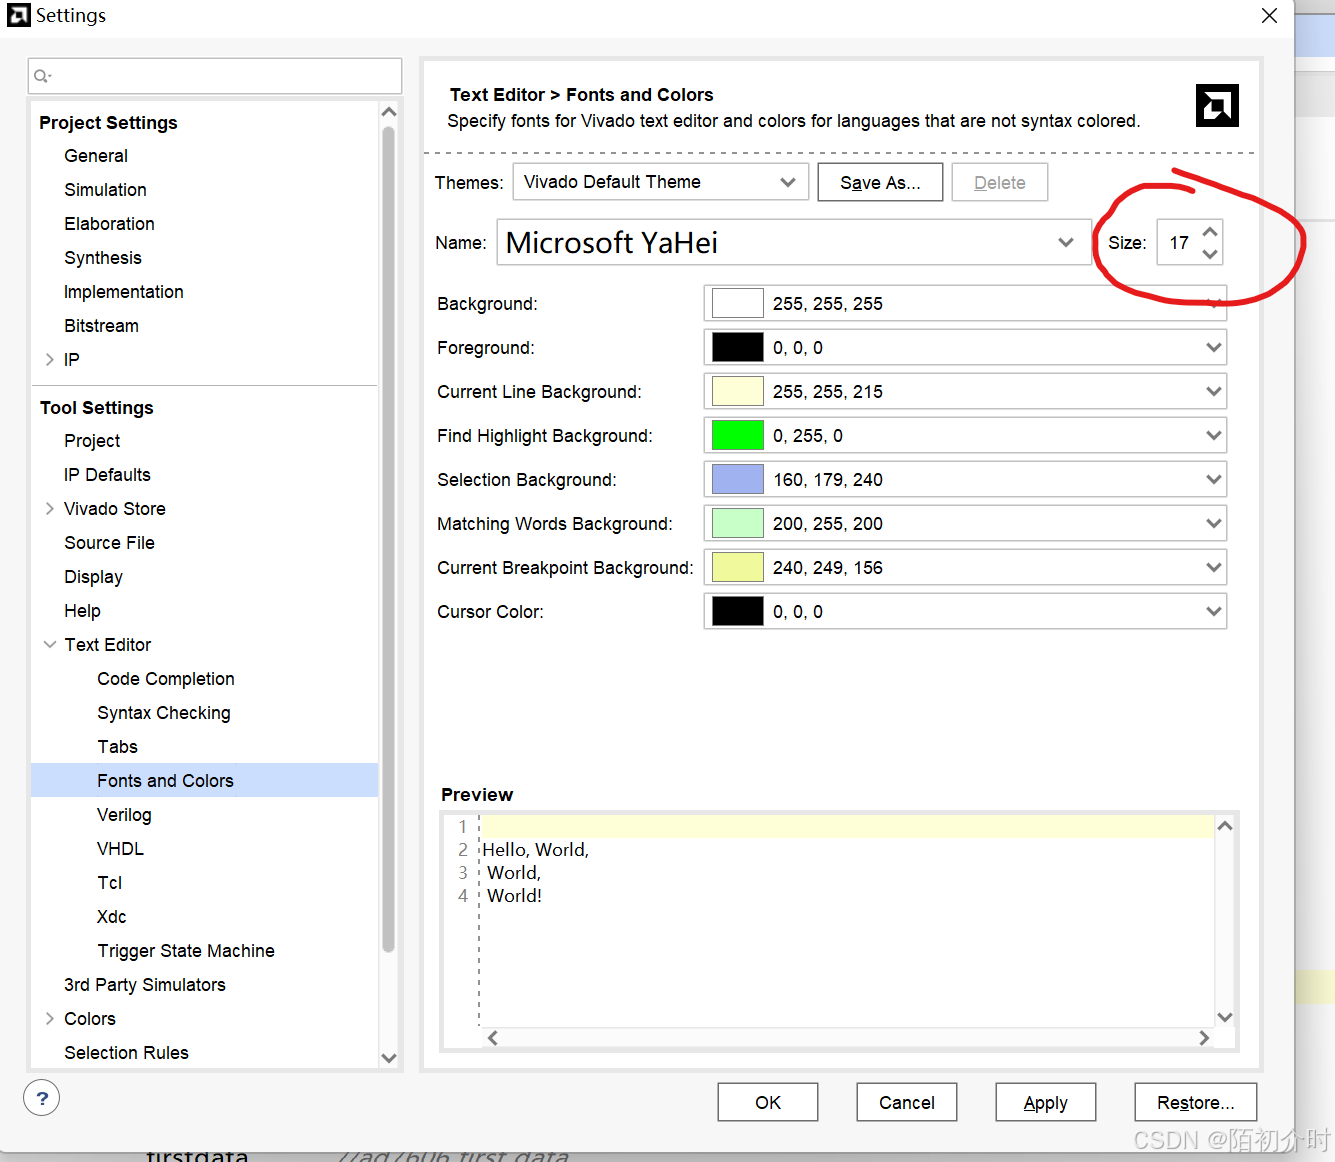Open the font Name dropdown
Image resolution: width=1335 pixels, height=1162 pixels.
(793, 243)
